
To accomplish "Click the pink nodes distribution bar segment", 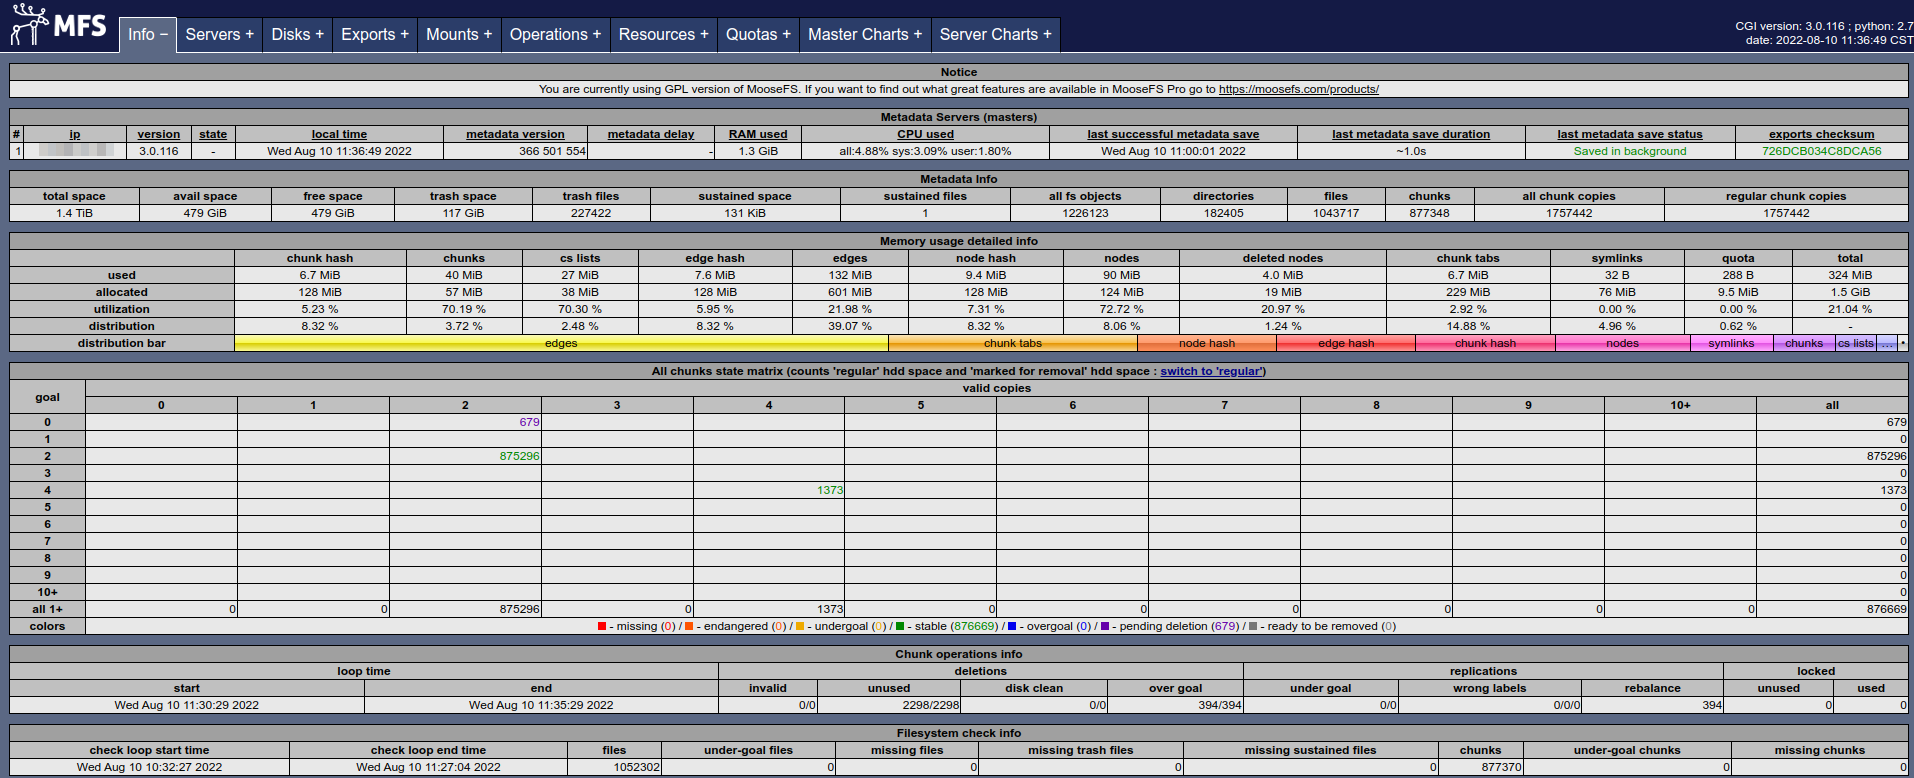I will [1623, 343].
